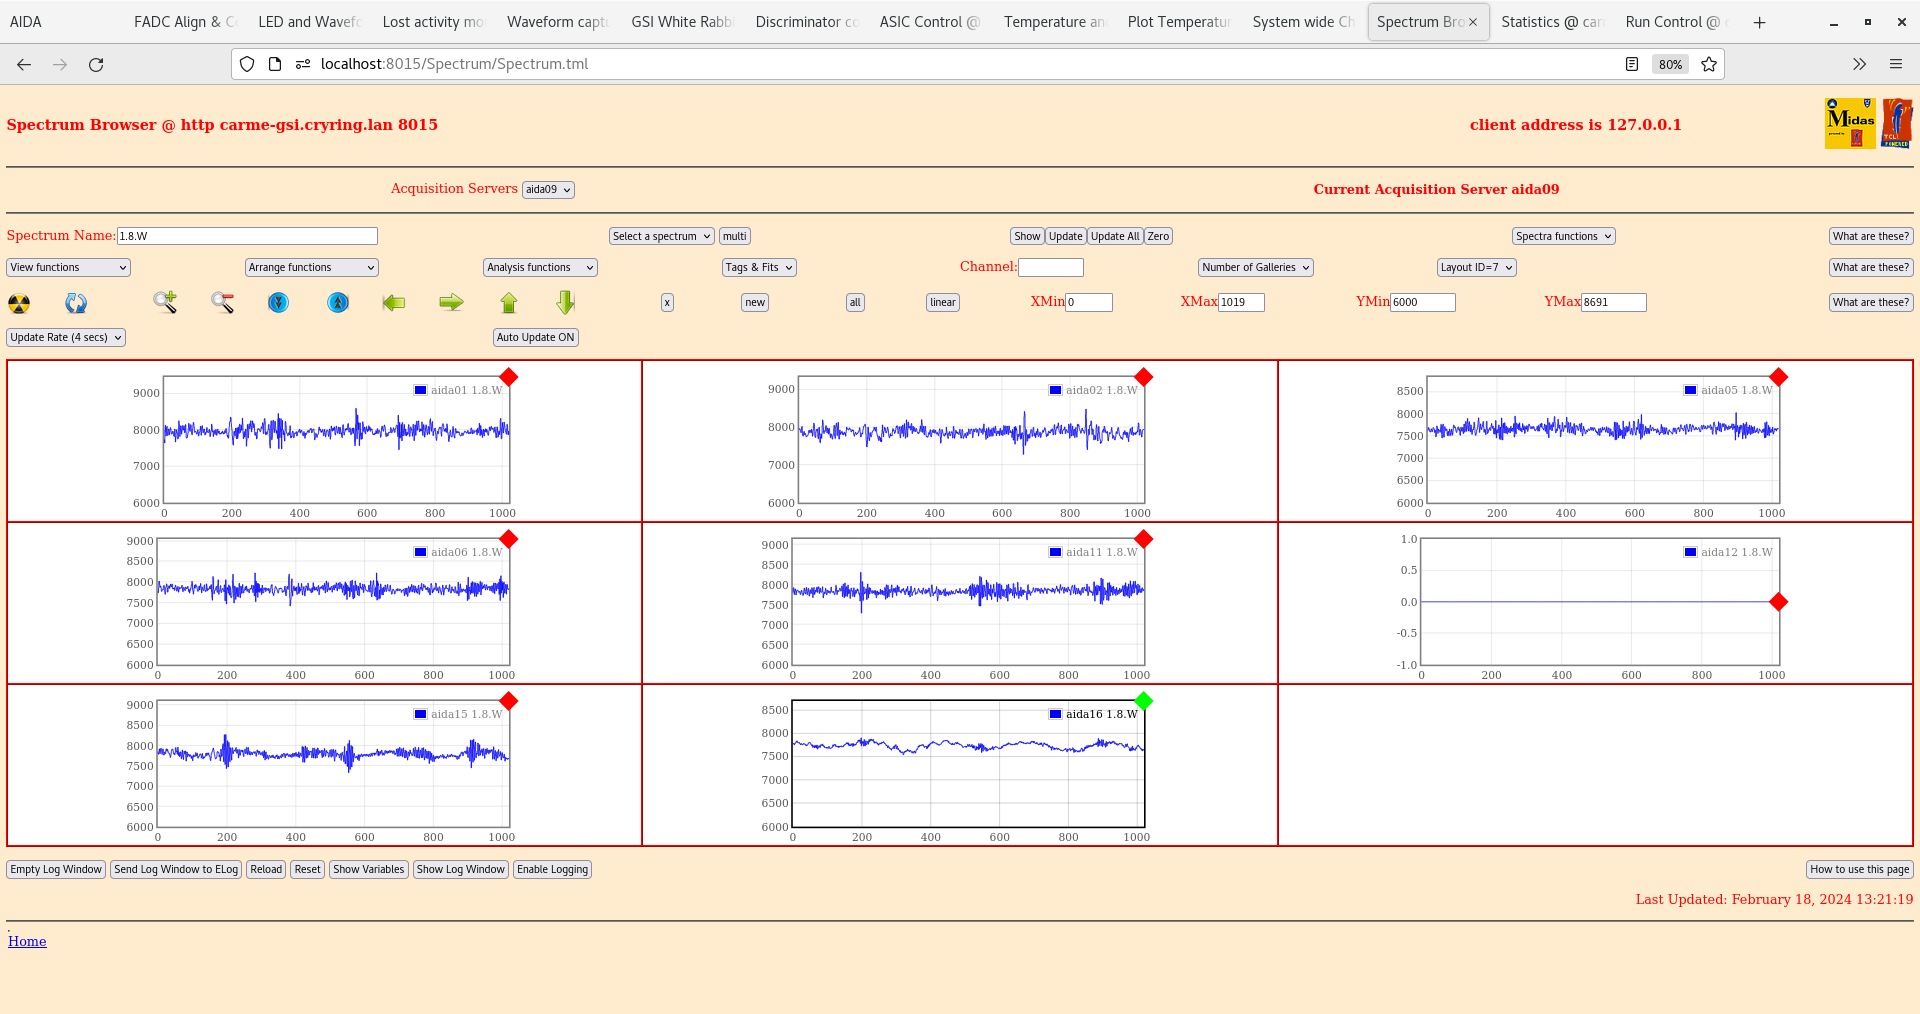Click the green diamond marker on aida16 plot
Image resolution: width=1920 pixels, height=1014 pixels.
click(1144, 701)
